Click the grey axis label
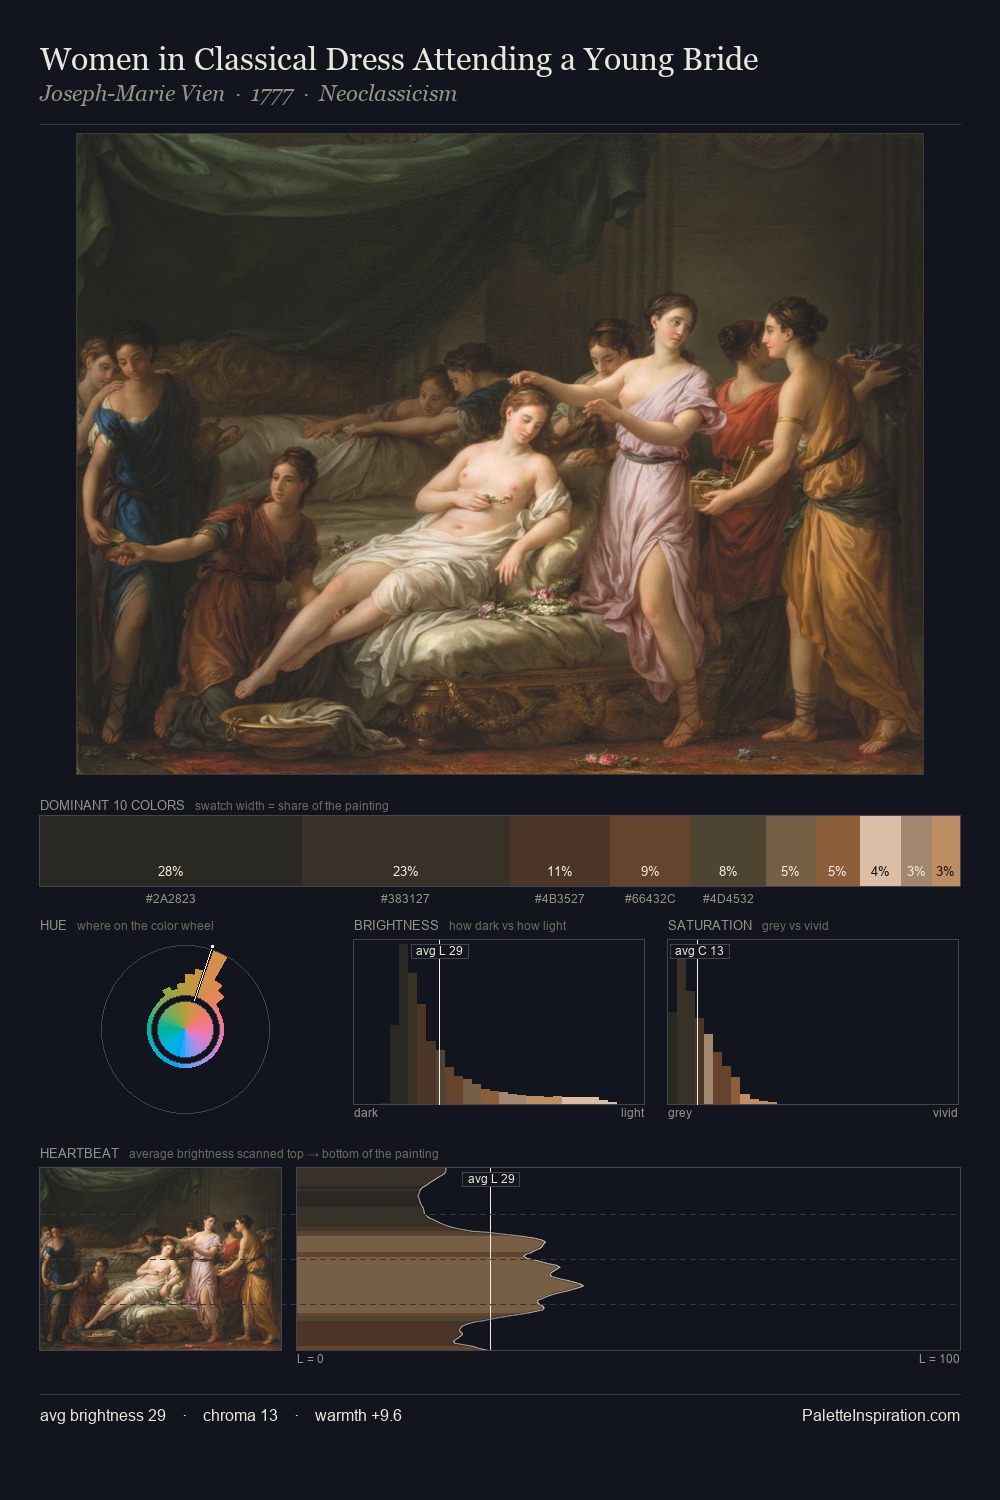Viewport: 1000px width, 1500px height. 680,1113
